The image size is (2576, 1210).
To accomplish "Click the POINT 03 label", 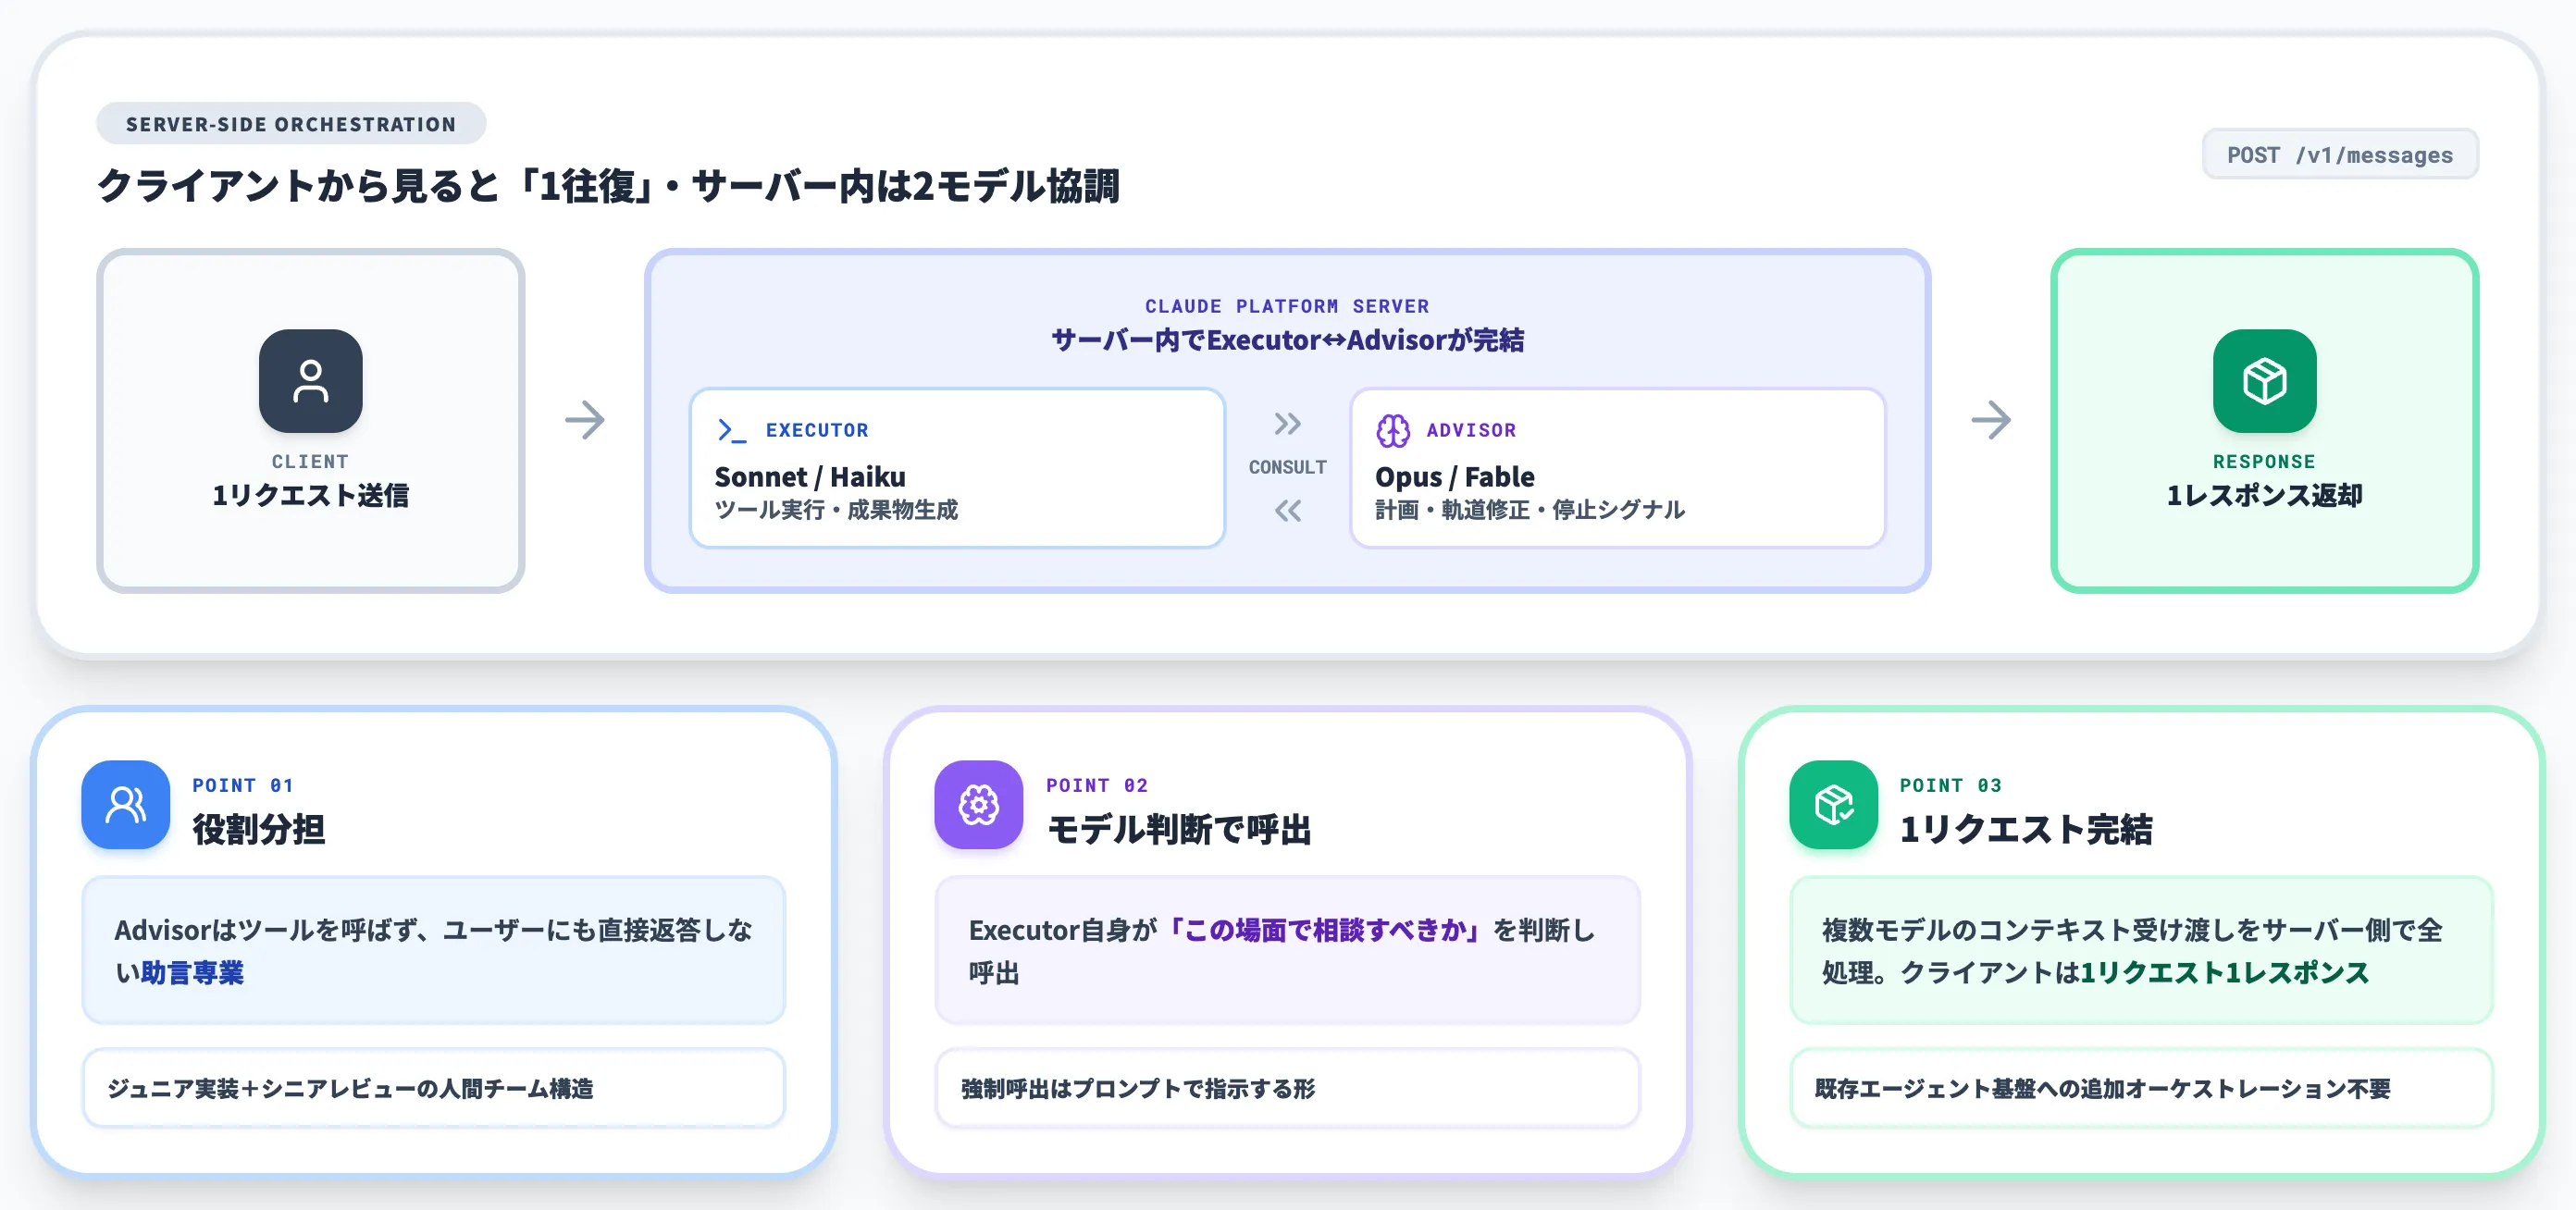I will (x=1951, y=785).
